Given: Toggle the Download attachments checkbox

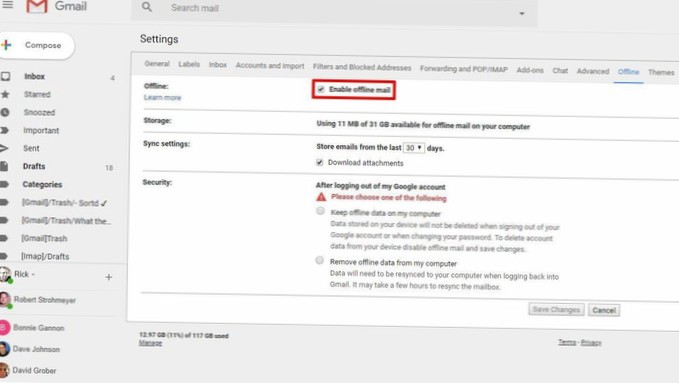Looking at the screenshot, I should pyautogui.click(x=320, y=162).
